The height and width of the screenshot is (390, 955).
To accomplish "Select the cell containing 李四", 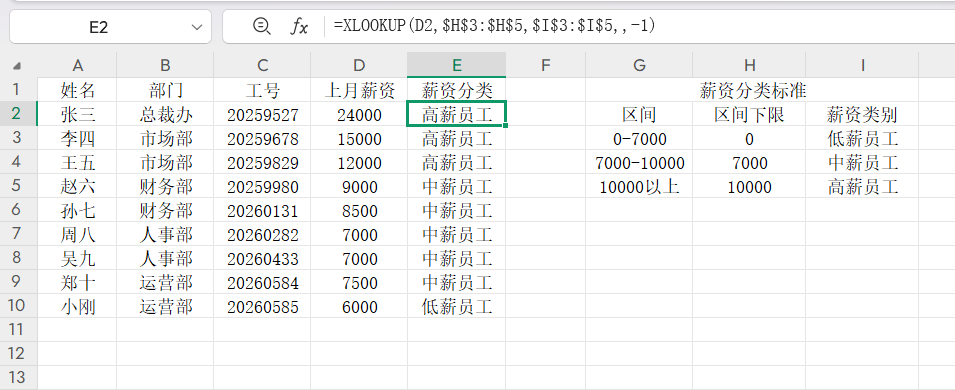I will pyautogui.click(x=77, y=138).
